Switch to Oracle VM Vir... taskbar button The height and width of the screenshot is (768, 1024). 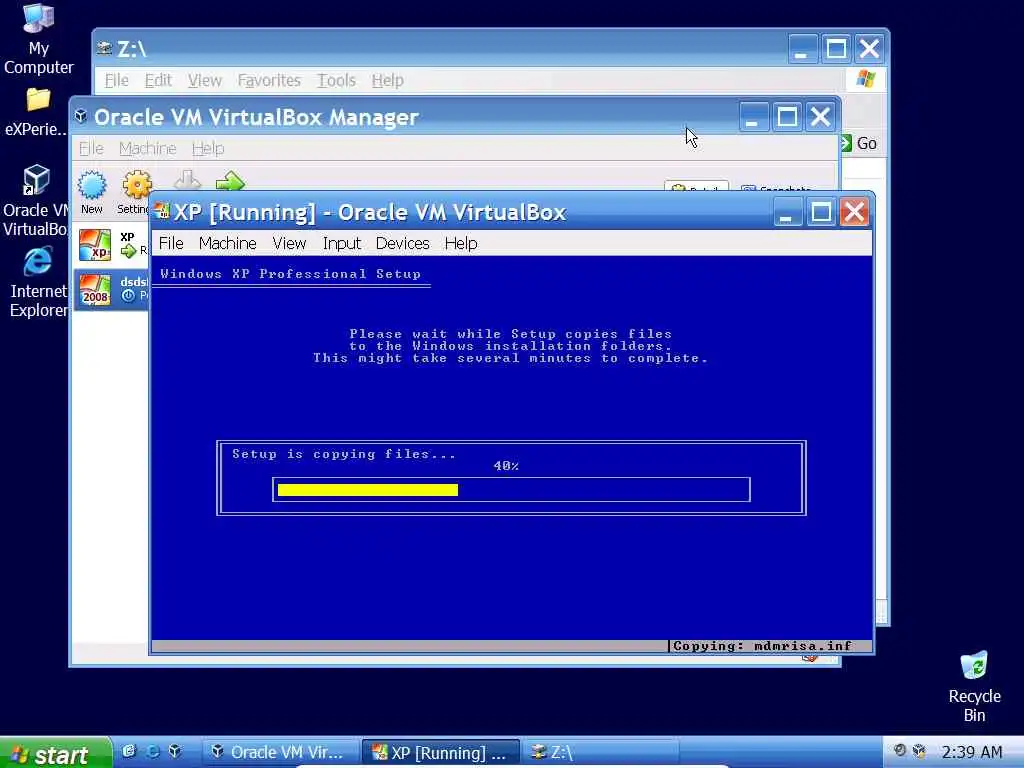tap(280, 752)
